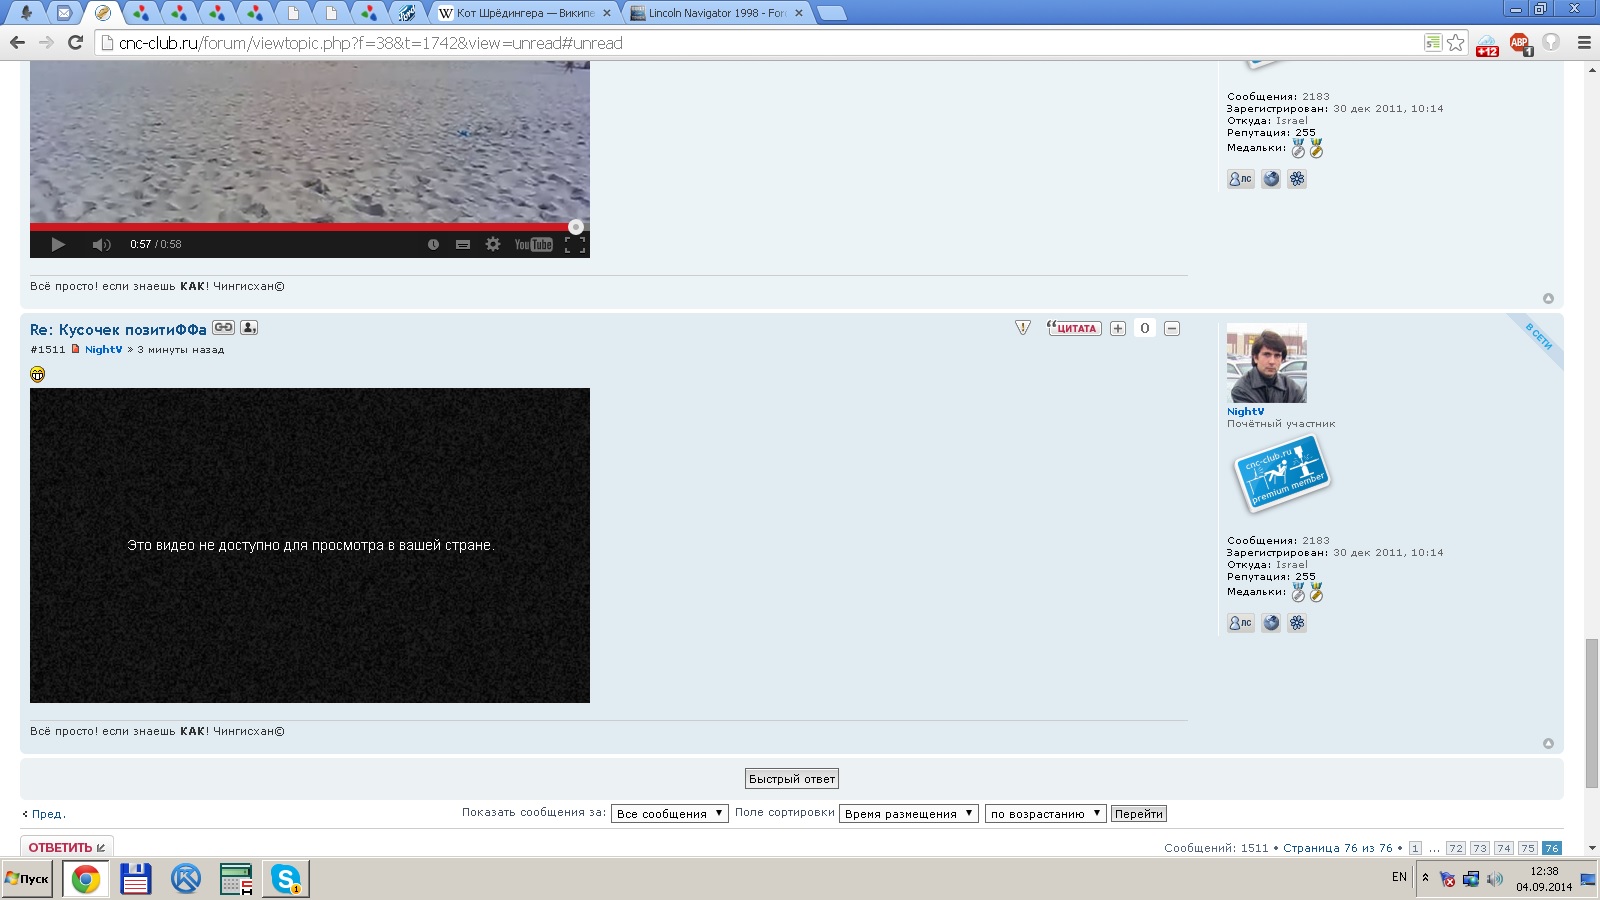Click the gold medal in post #1511's profile

click(1316, 592)
